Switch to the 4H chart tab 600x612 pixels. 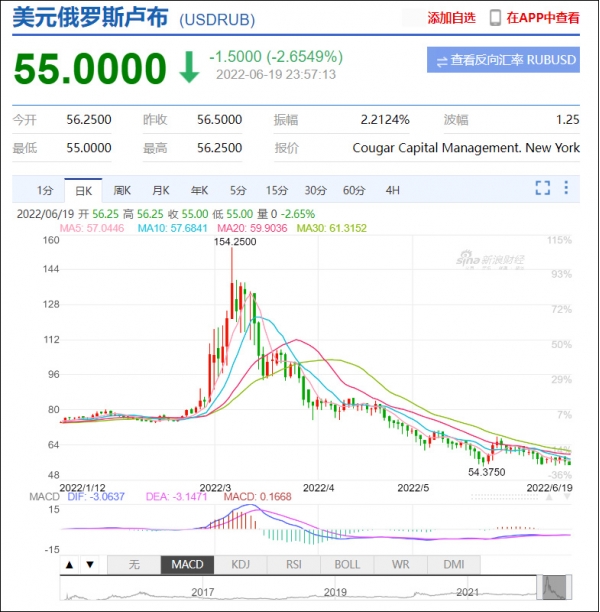[392, 190]
